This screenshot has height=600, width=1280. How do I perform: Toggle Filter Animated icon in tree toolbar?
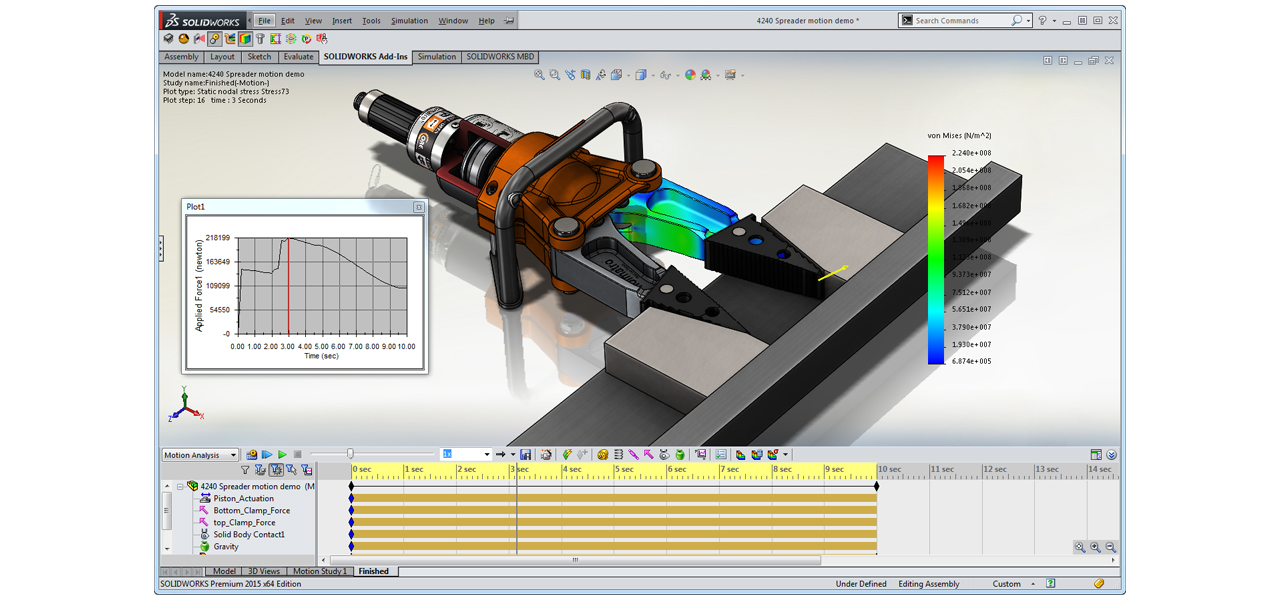click(x=260, y=469)
